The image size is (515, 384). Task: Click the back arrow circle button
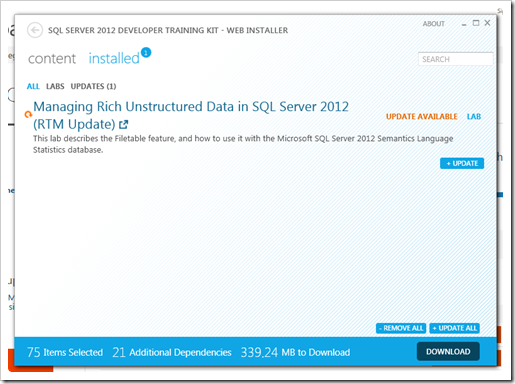(35, 30)
